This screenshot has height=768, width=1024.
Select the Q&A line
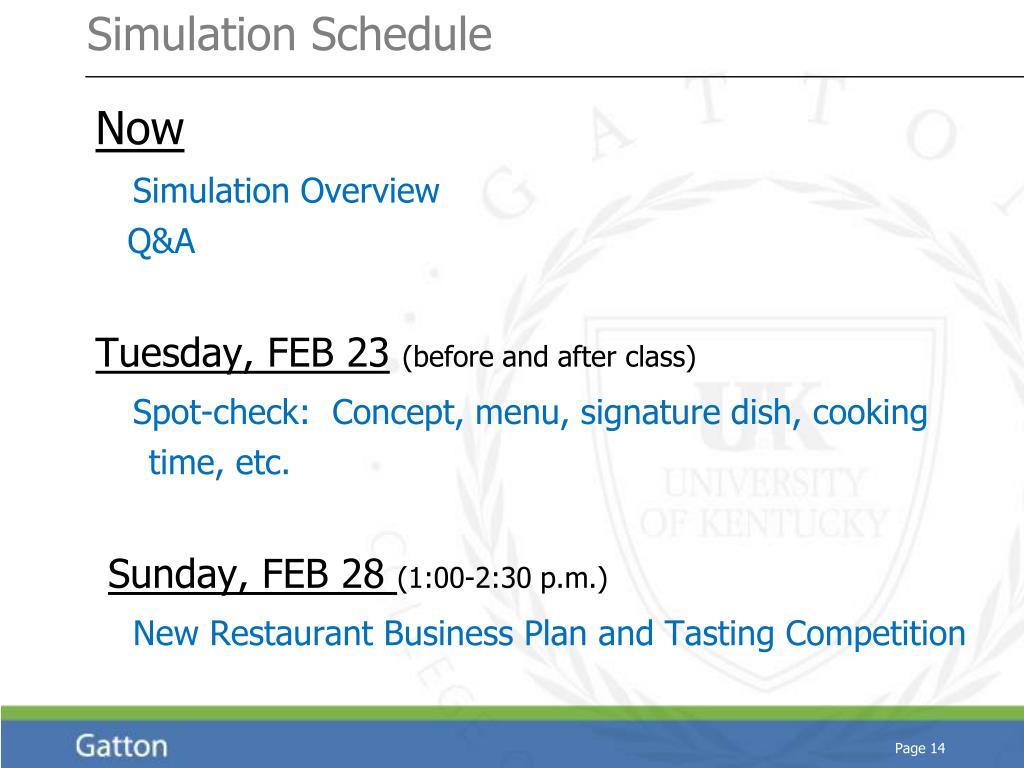pyautogui.click(x=161, y=241)
